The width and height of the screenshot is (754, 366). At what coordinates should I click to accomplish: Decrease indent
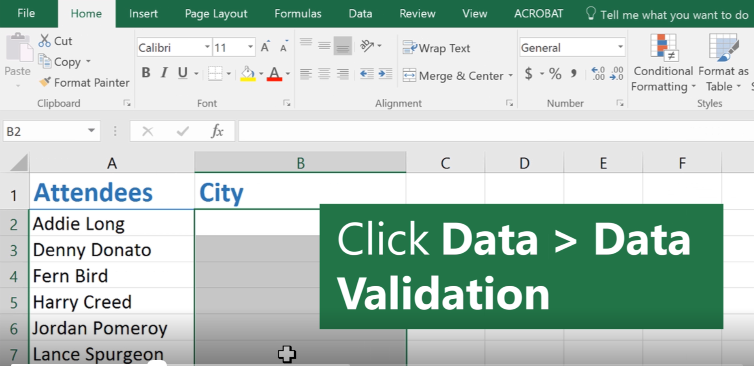point(367,74)
